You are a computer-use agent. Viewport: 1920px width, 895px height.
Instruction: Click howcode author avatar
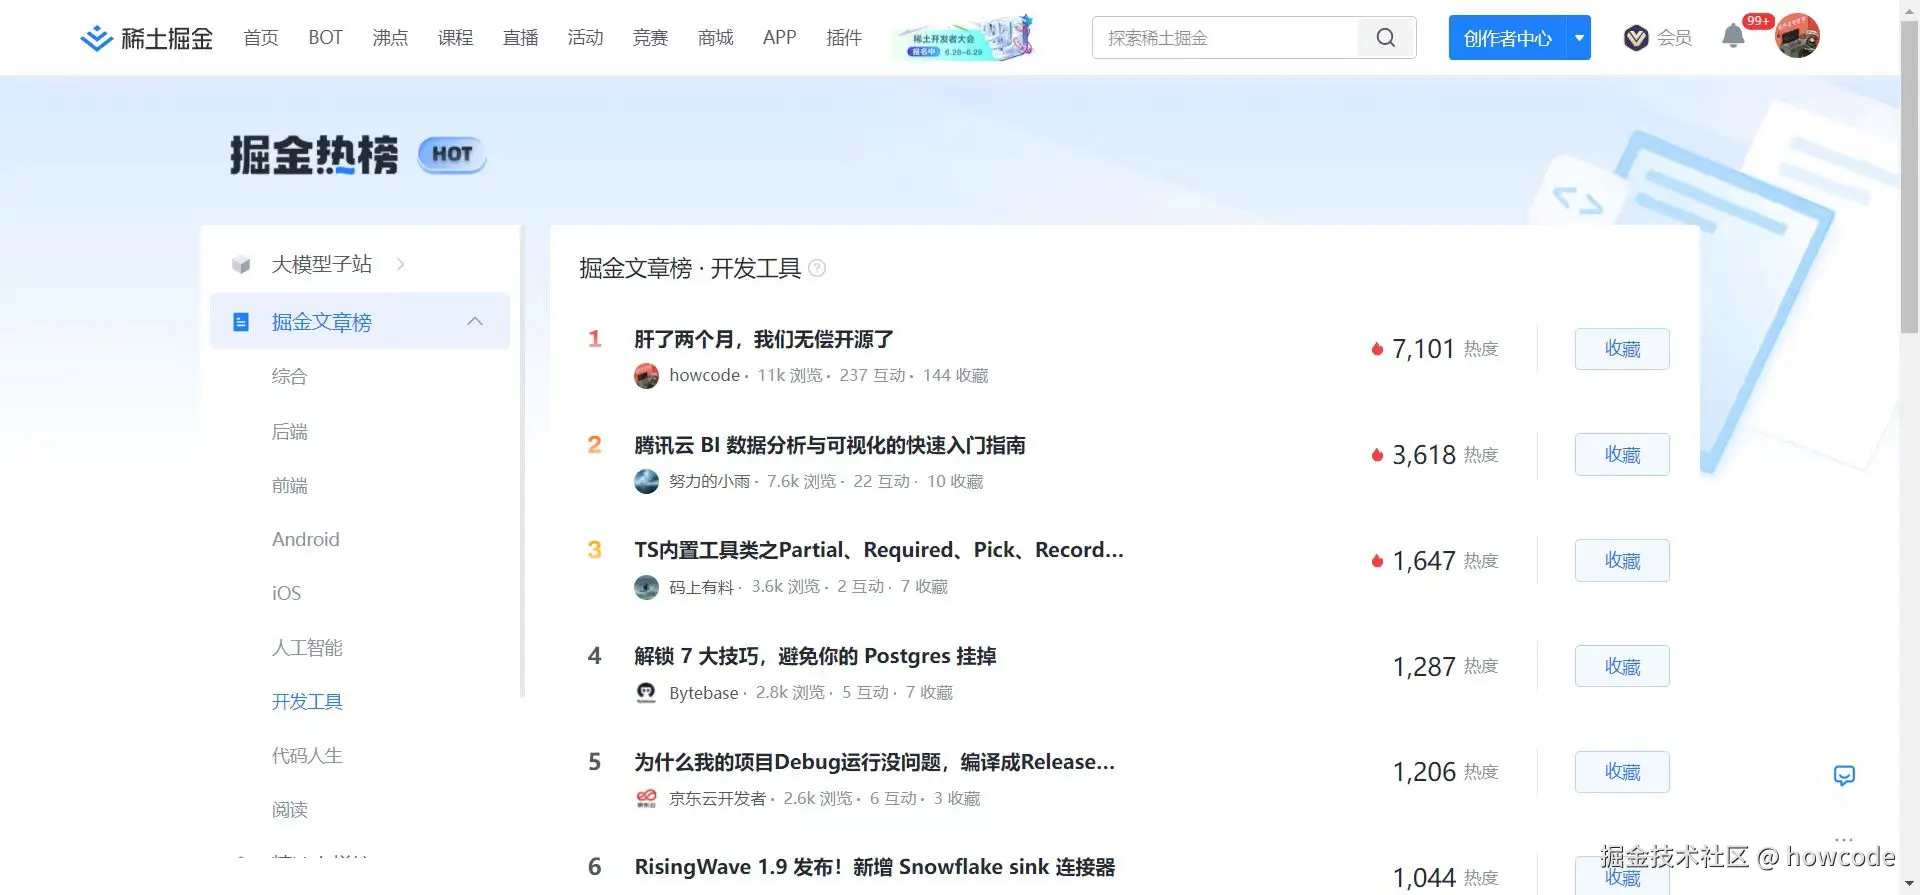click(x=646, y=376)
